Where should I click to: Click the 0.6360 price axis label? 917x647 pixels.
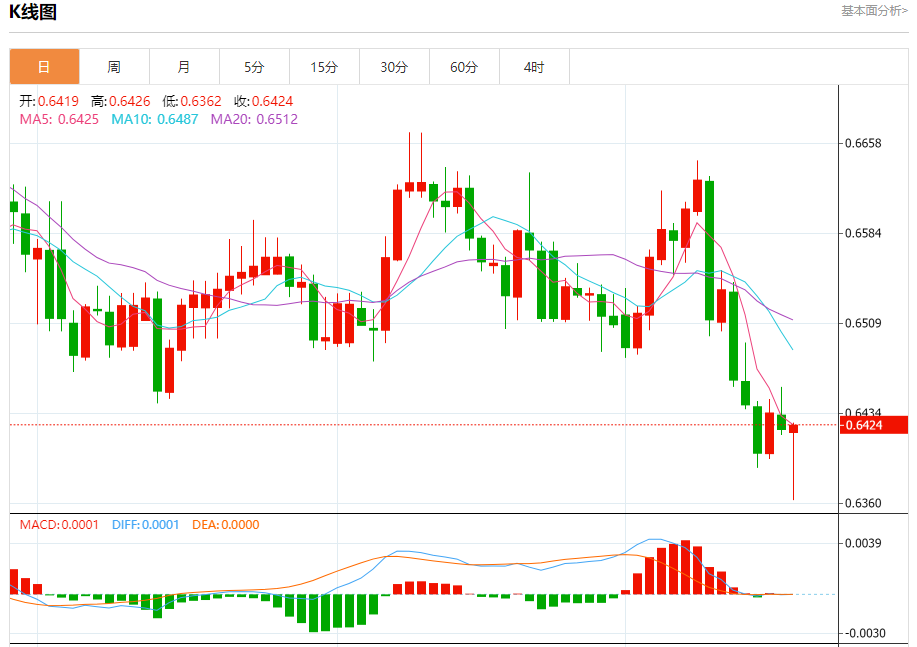click(x=863, y=503)
